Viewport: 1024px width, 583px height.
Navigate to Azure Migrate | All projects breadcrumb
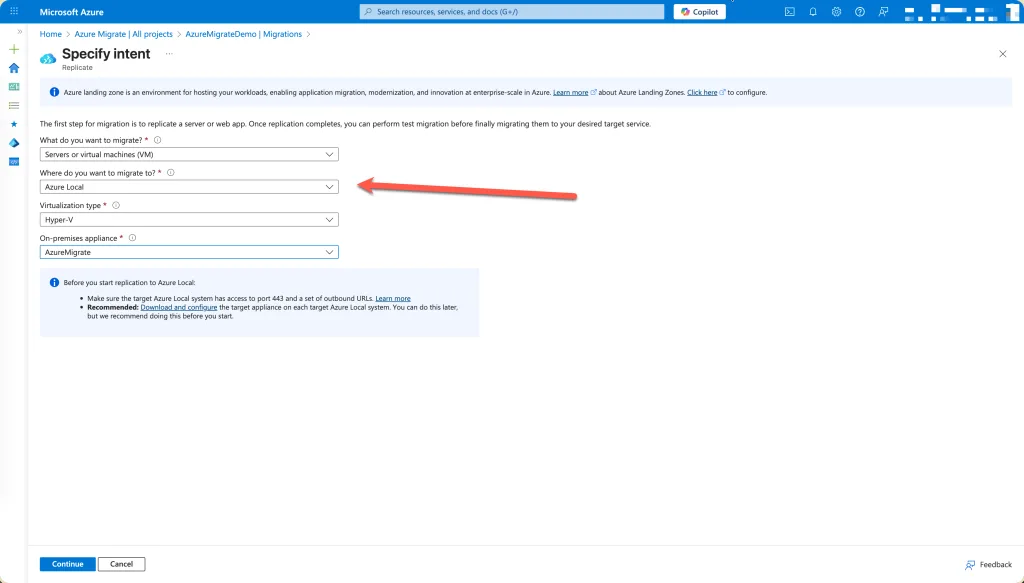pyautogui.click(x=123, y=34)
